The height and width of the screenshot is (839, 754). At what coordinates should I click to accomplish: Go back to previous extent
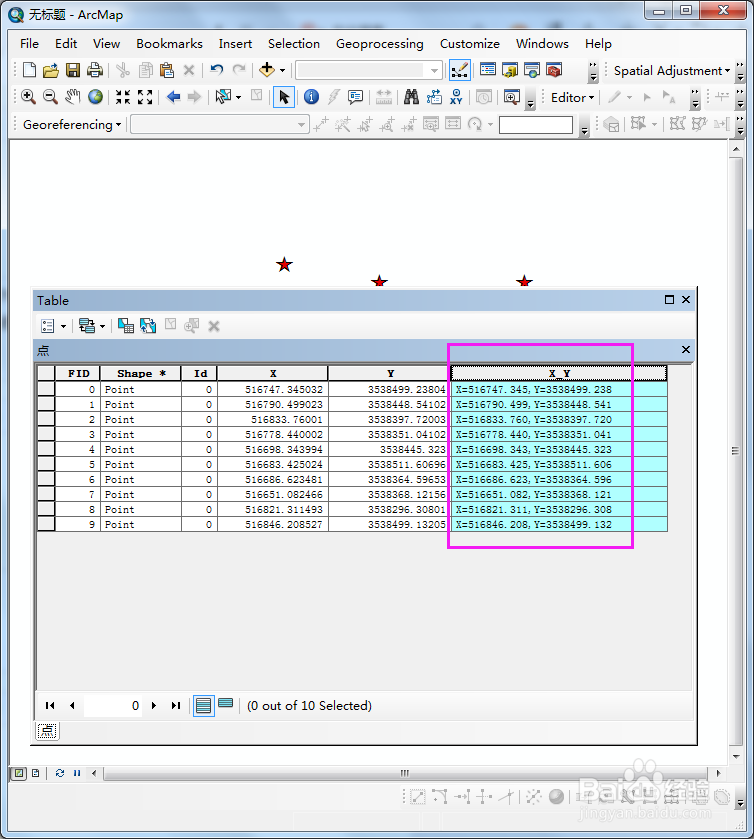pyautogui.click(x=173, y=97)
